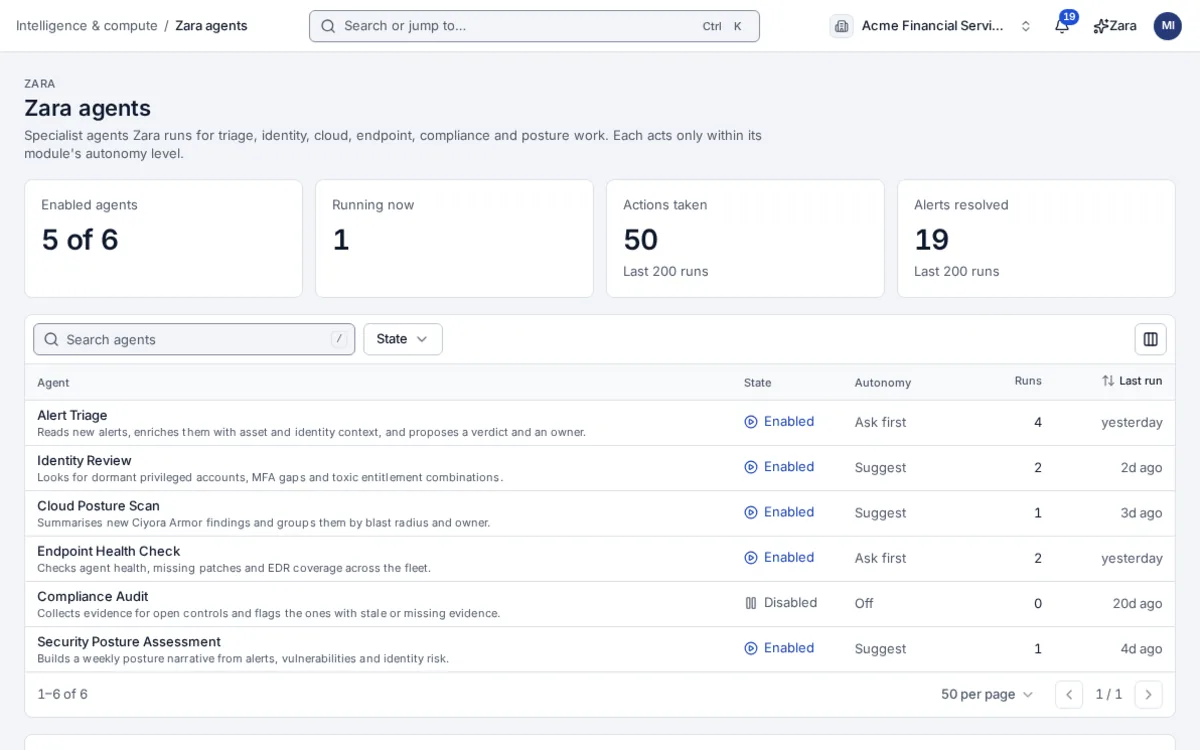Click the Enabled agents card
This screenshot has width=1200, height=750.
(x=163, y=239)
